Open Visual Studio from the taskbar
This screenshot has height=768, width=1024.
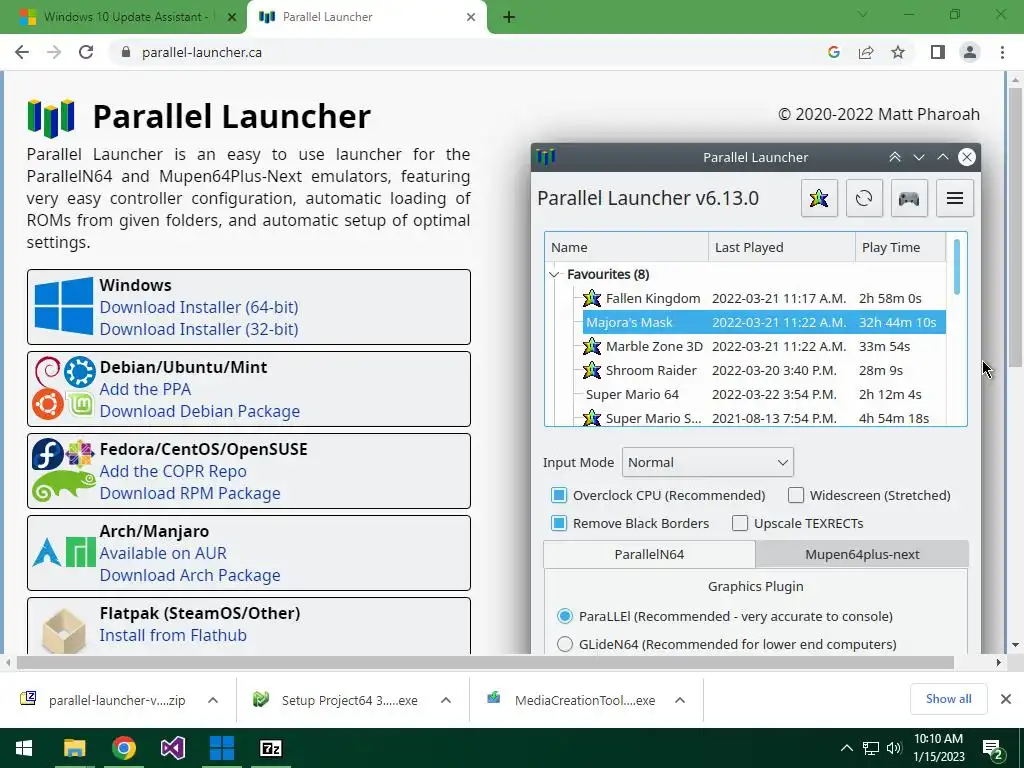click(x=172, y=748)
